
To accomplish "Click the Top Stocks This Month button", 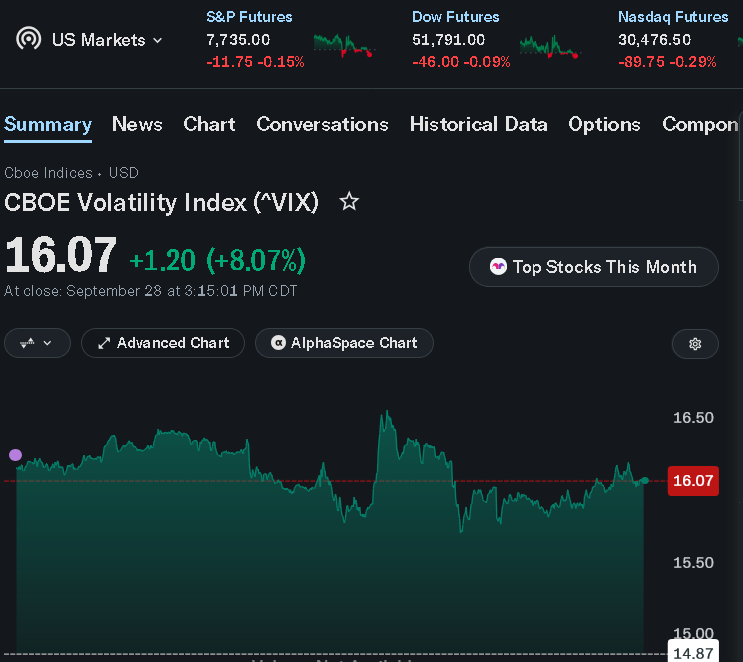I will click(593, 267).
